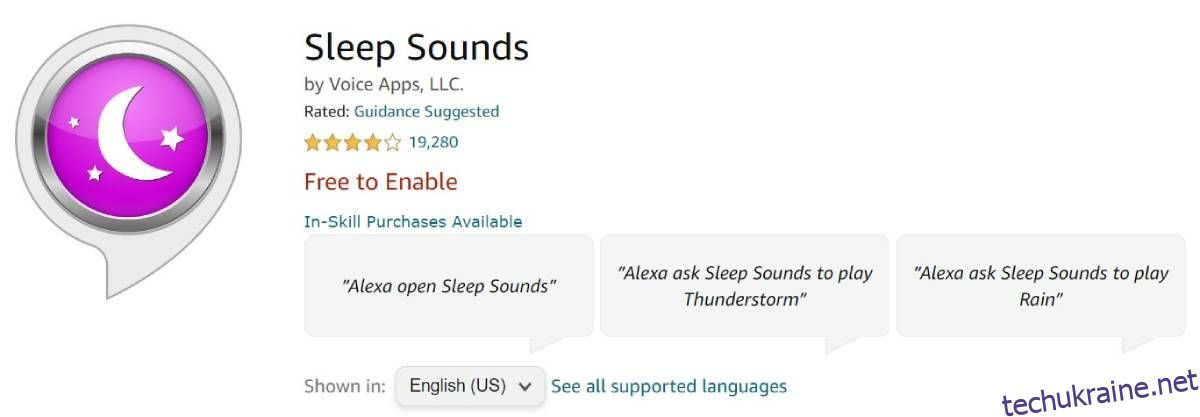
Task: Click the techukraine.net watermark
Action: (1100, 393)
